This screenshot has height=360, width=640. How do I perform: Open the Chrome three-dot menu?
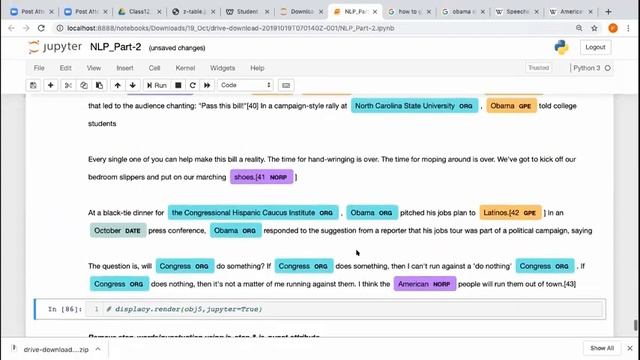coord(628,28)
